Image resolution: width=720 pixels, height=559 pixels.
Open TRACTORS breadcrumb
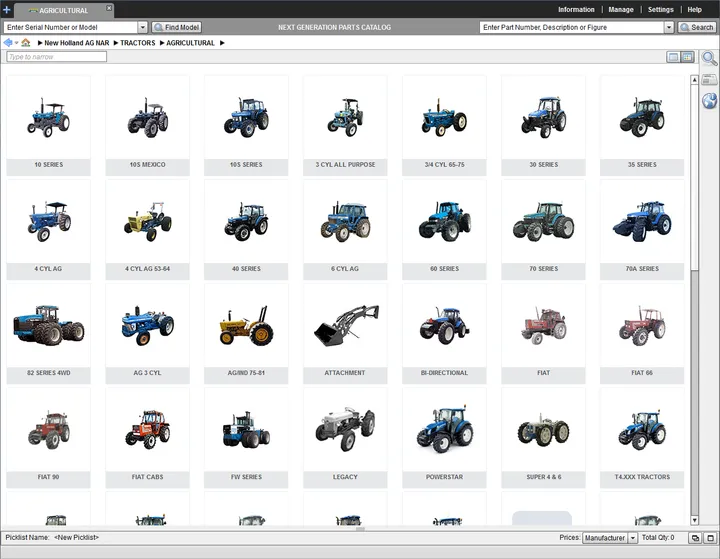(x=138, y=43)
